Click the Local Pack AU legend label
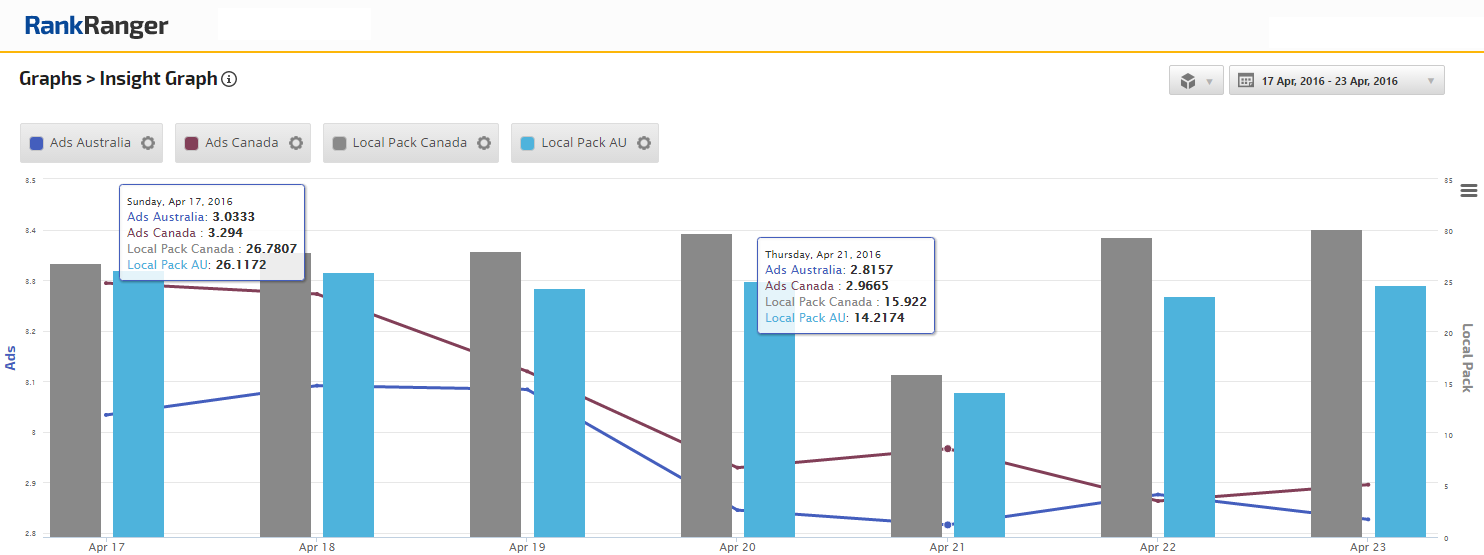 click(583, 143)
